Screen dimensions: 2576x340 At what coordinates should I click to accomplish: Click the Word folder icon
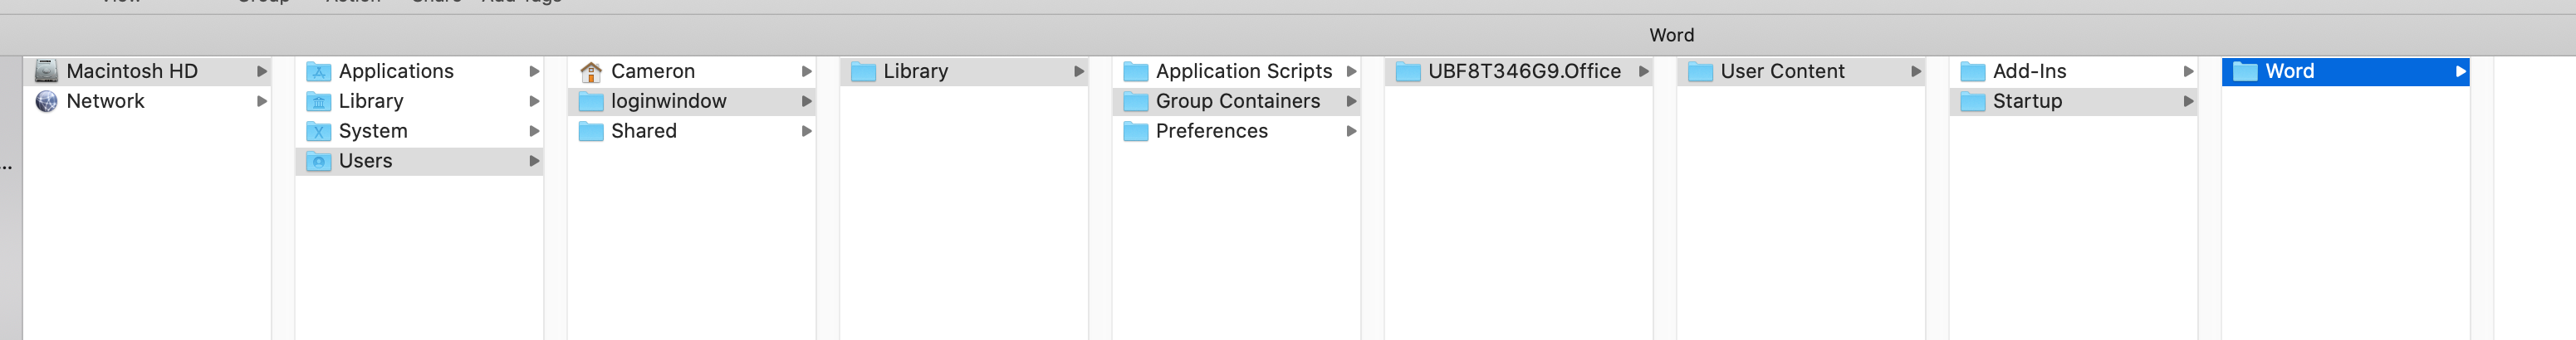(x=2245, y=71)
